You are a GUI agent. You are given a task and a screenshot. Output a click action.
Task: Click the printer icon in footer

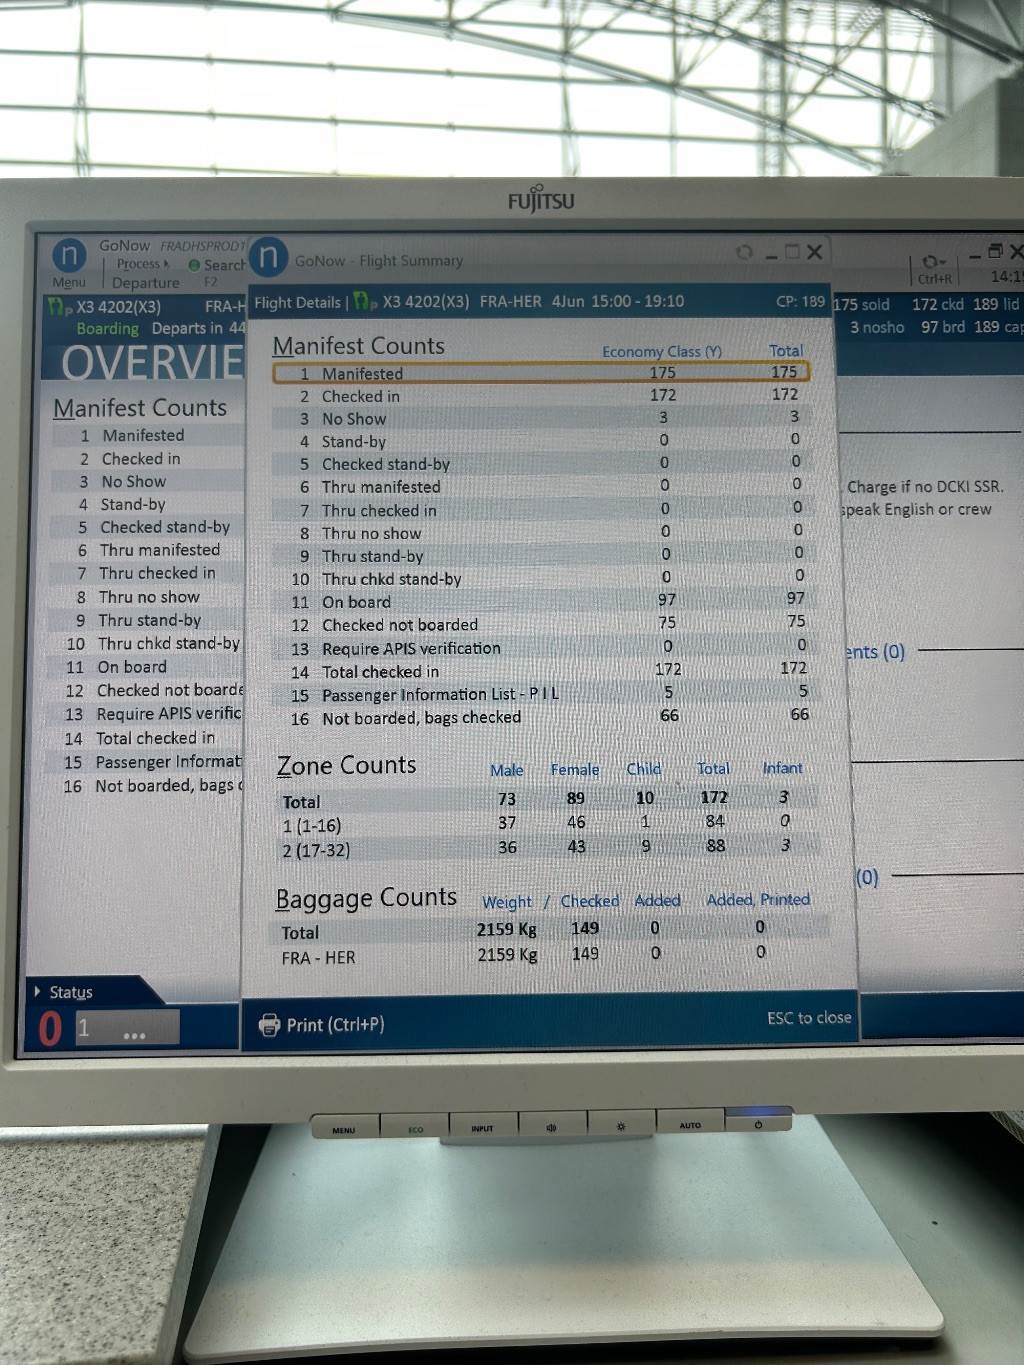(x=269, y=1025)
